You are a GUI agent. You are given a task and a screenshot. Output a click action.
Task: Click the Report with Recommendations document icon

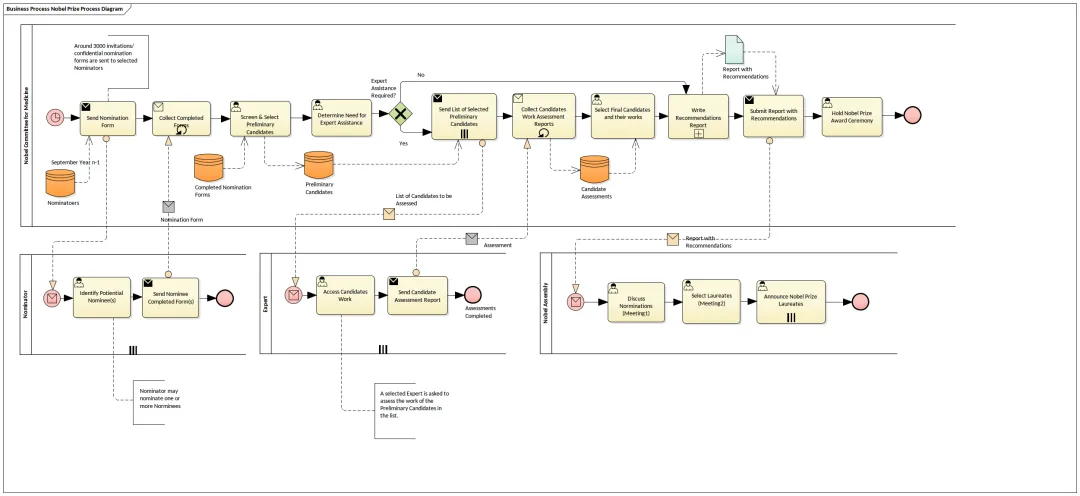click(x=734, y=49)
